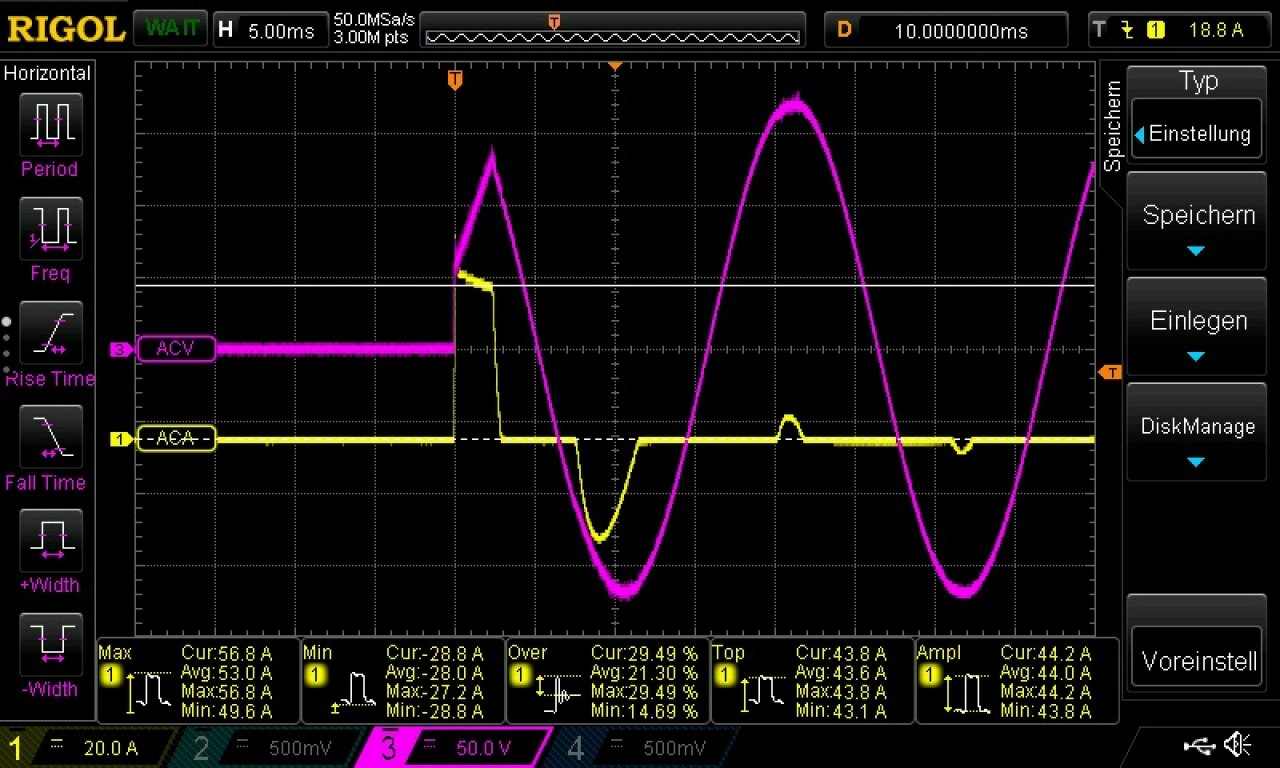Click the ACV channel 3 label
This screenshot has width=1280, height=768.
(176, 349)
